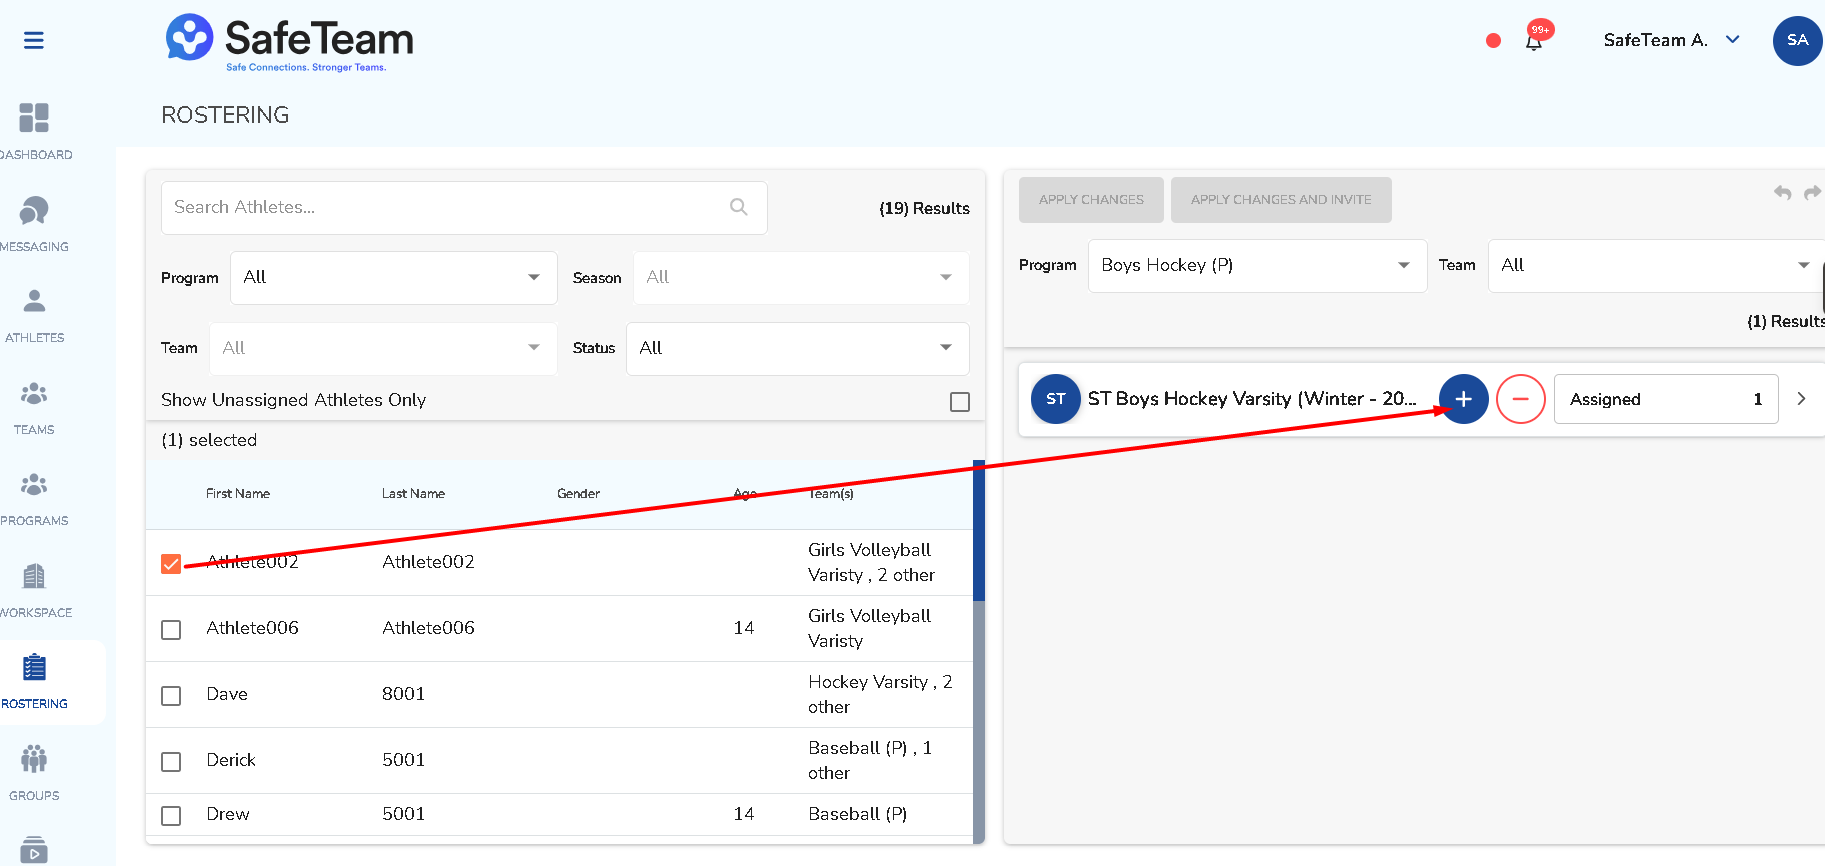Click 'Hockey Varsity , 2 other' cell
Screen dimensions: 1825x866
[x=880, y=695]
